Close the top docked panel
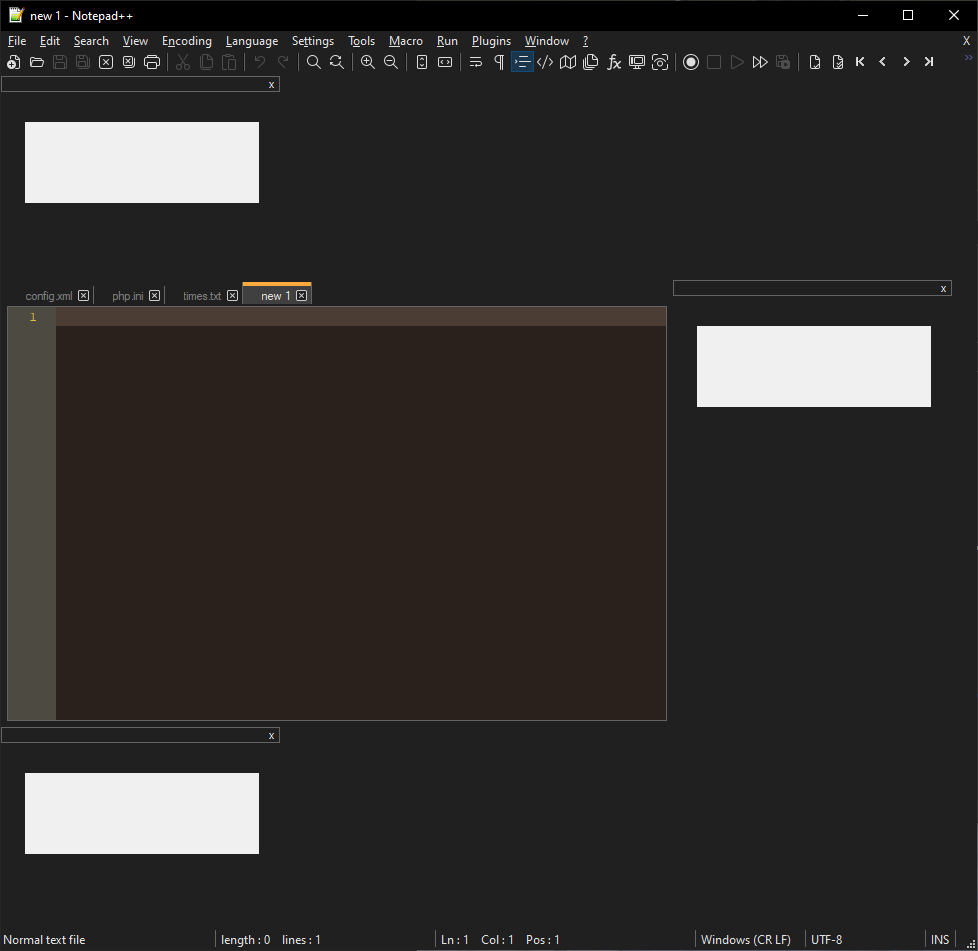This screenshot has width=978, height=951. 271,85
